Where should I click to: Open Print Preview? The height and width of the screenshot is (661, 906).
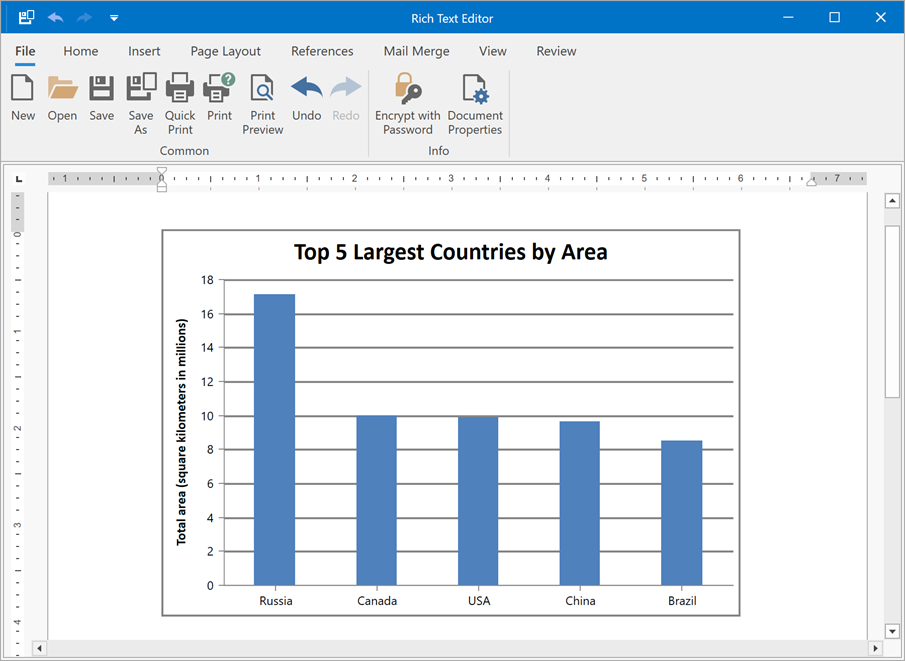tap(262, 97)
